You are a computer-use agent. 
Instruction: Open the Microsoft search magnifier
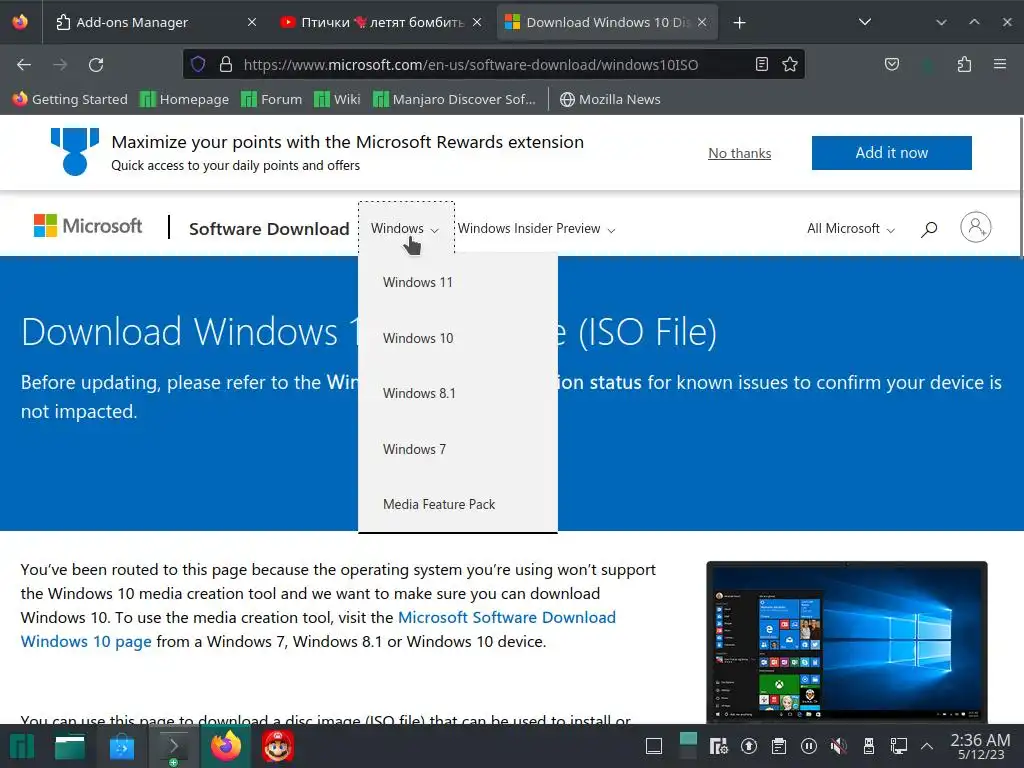tap(929, 229)
